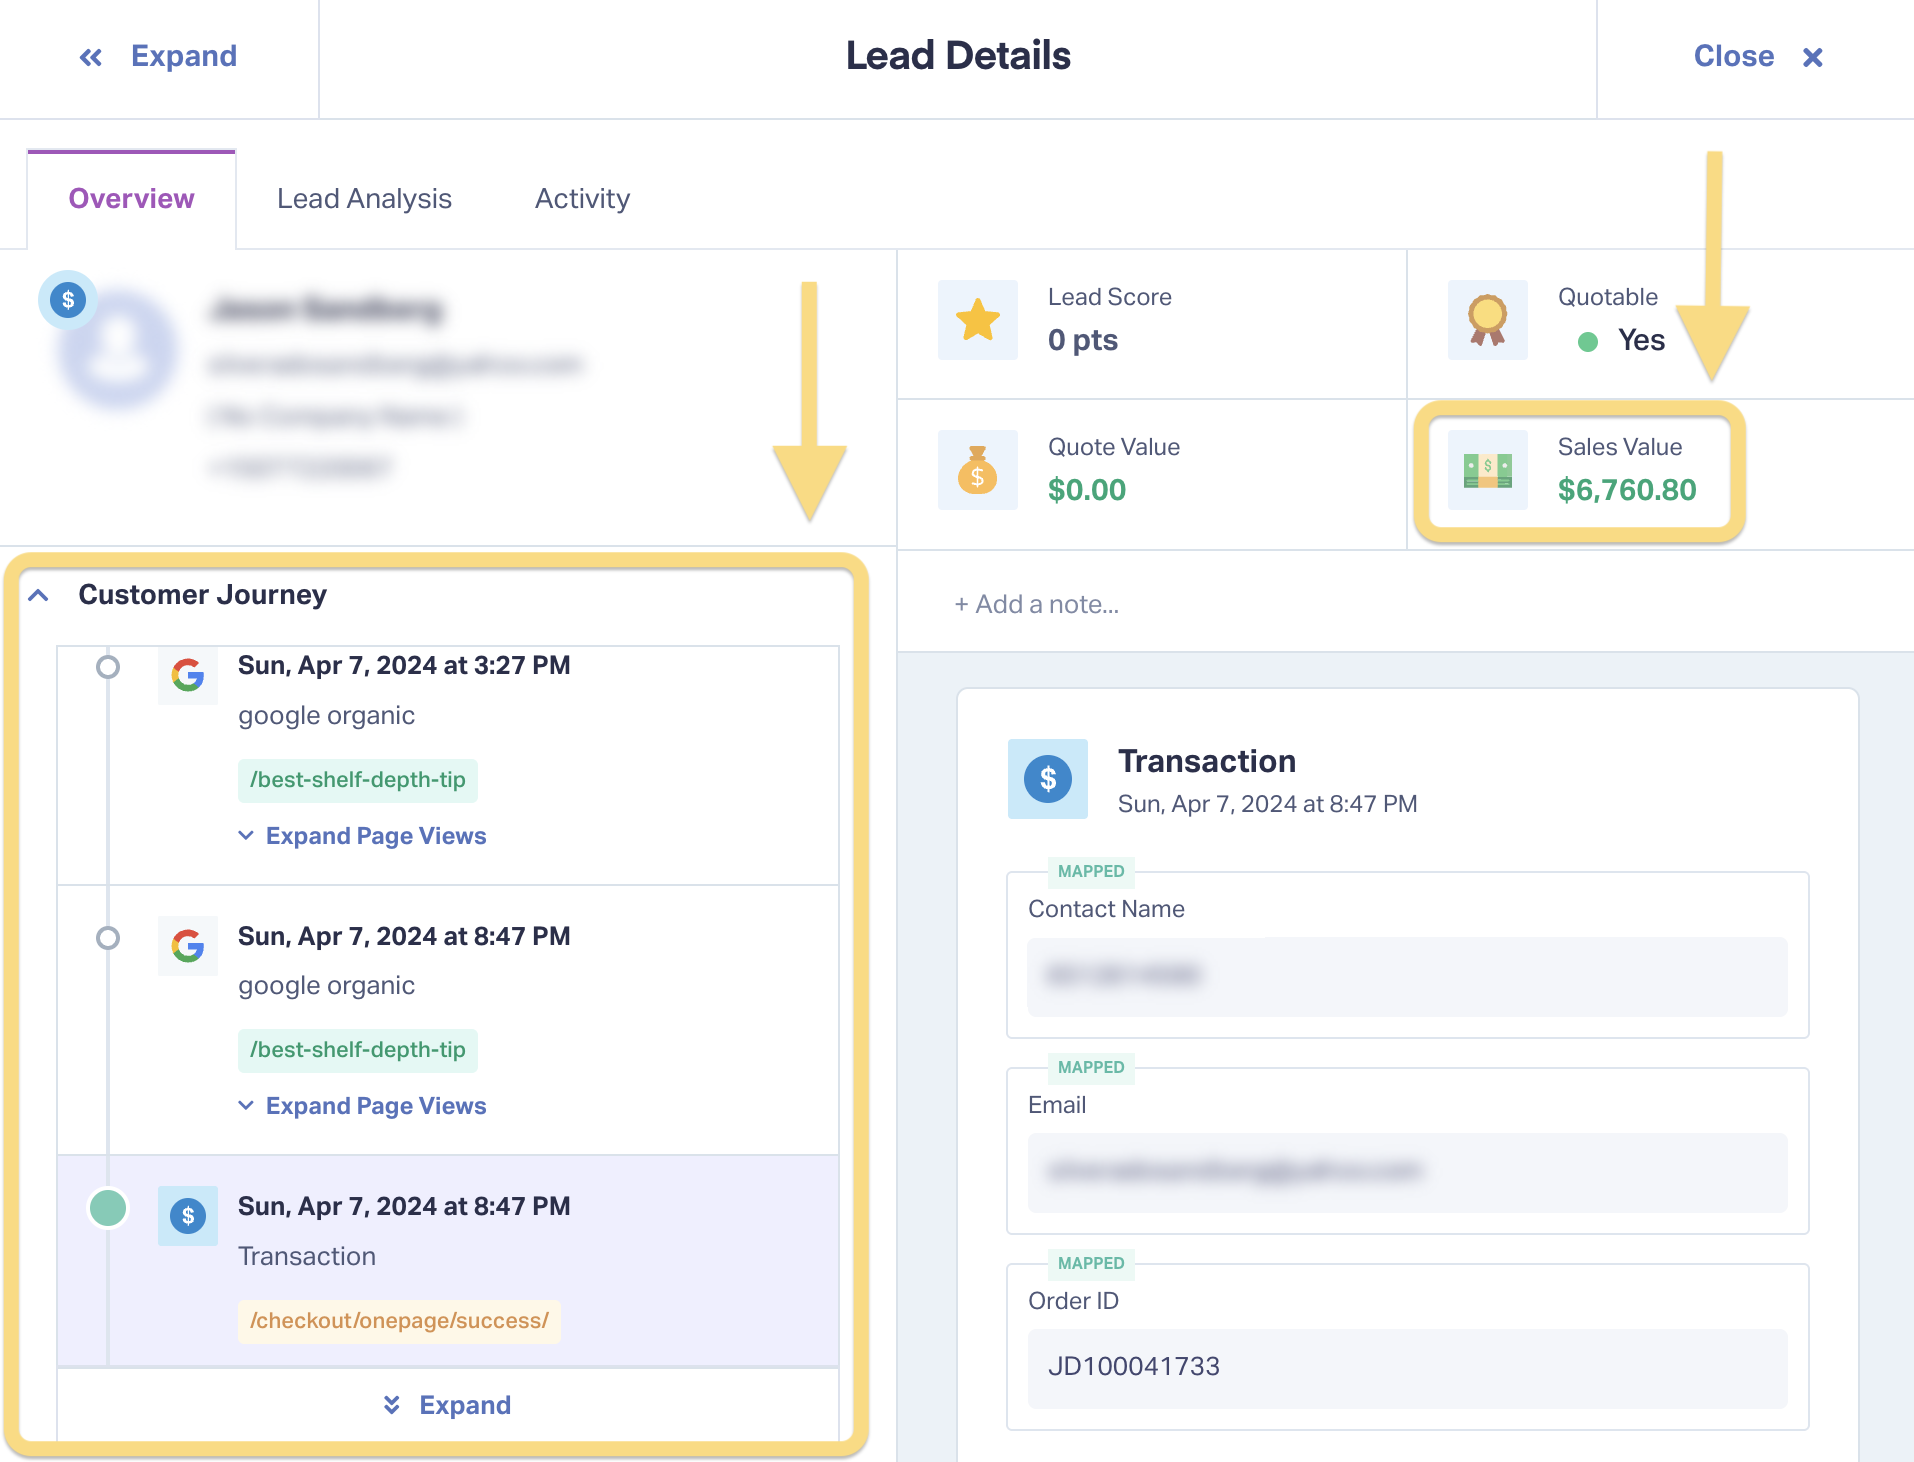Click /best-shelf-depth-tip tag under 8:47 PM visit
The image size is (1914, 1462).
tap(358, 1050)
